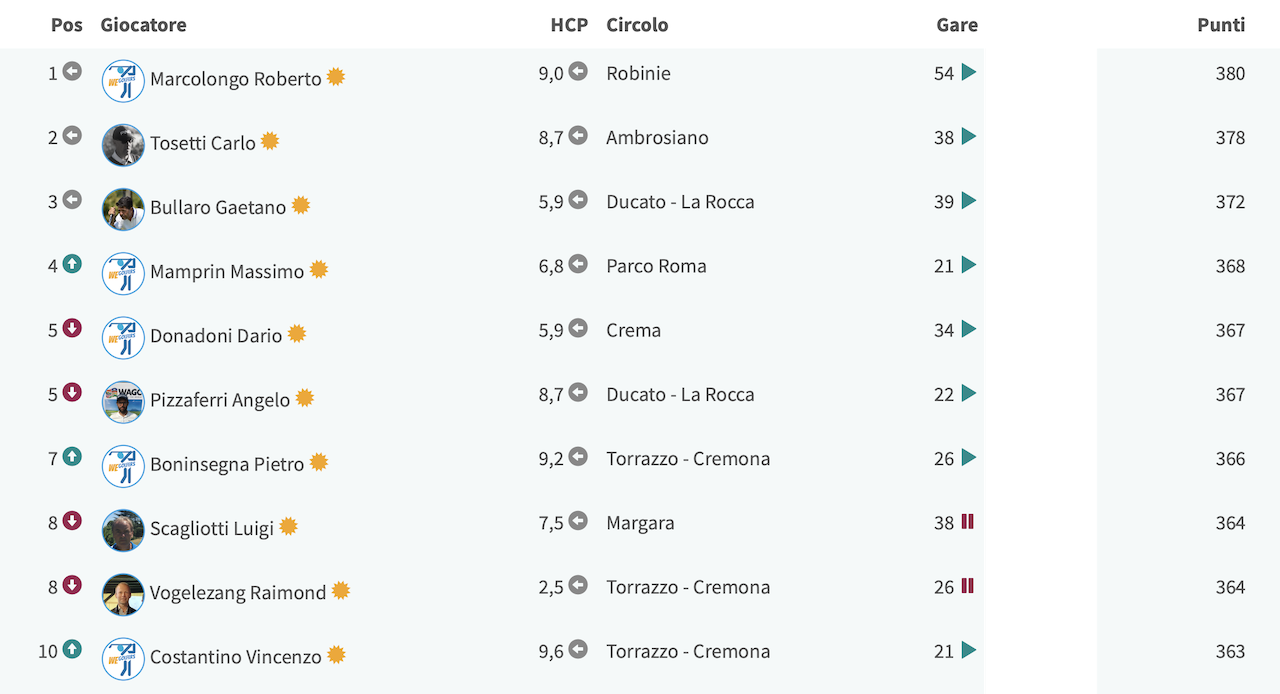
Task: Click the green up arrow beside position 10
Action: pyautogui.click(x=72, y=649)
